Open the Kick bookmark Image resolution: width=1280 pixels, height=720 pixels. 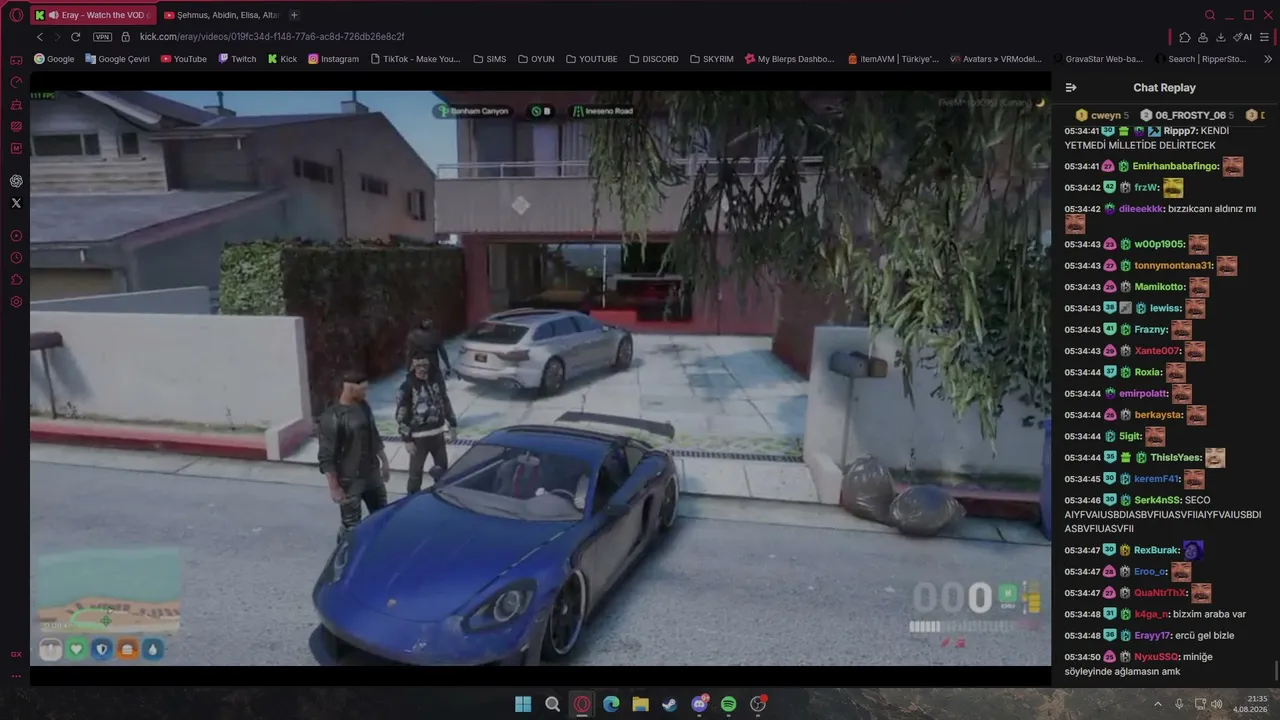tap(282, 59)
